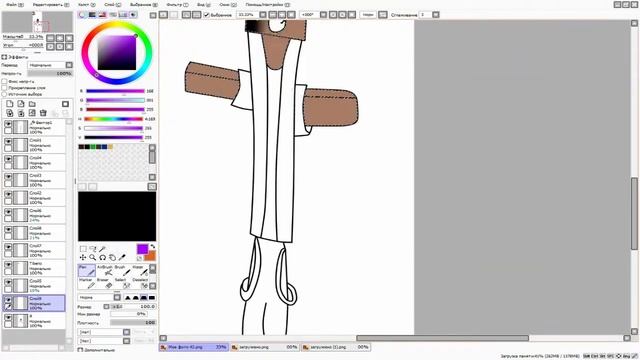Select the rightmost flat brush edge shape
The image size is (640, 360).
coord(152,298)
